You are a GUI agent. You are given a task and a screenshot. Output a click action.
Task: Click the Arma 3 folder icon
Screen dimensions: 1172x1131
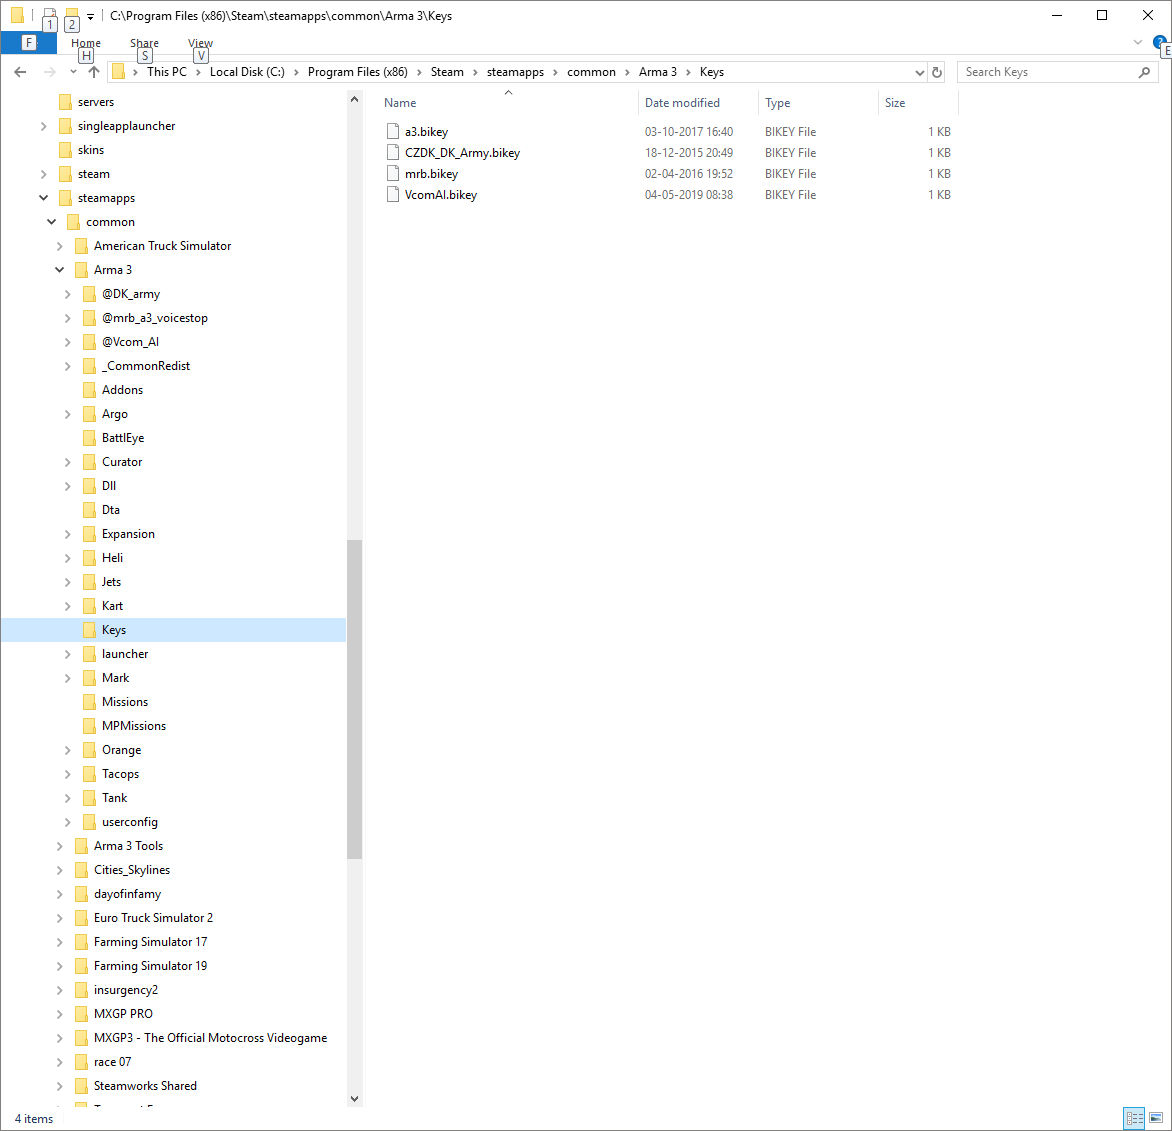[81, 270]
